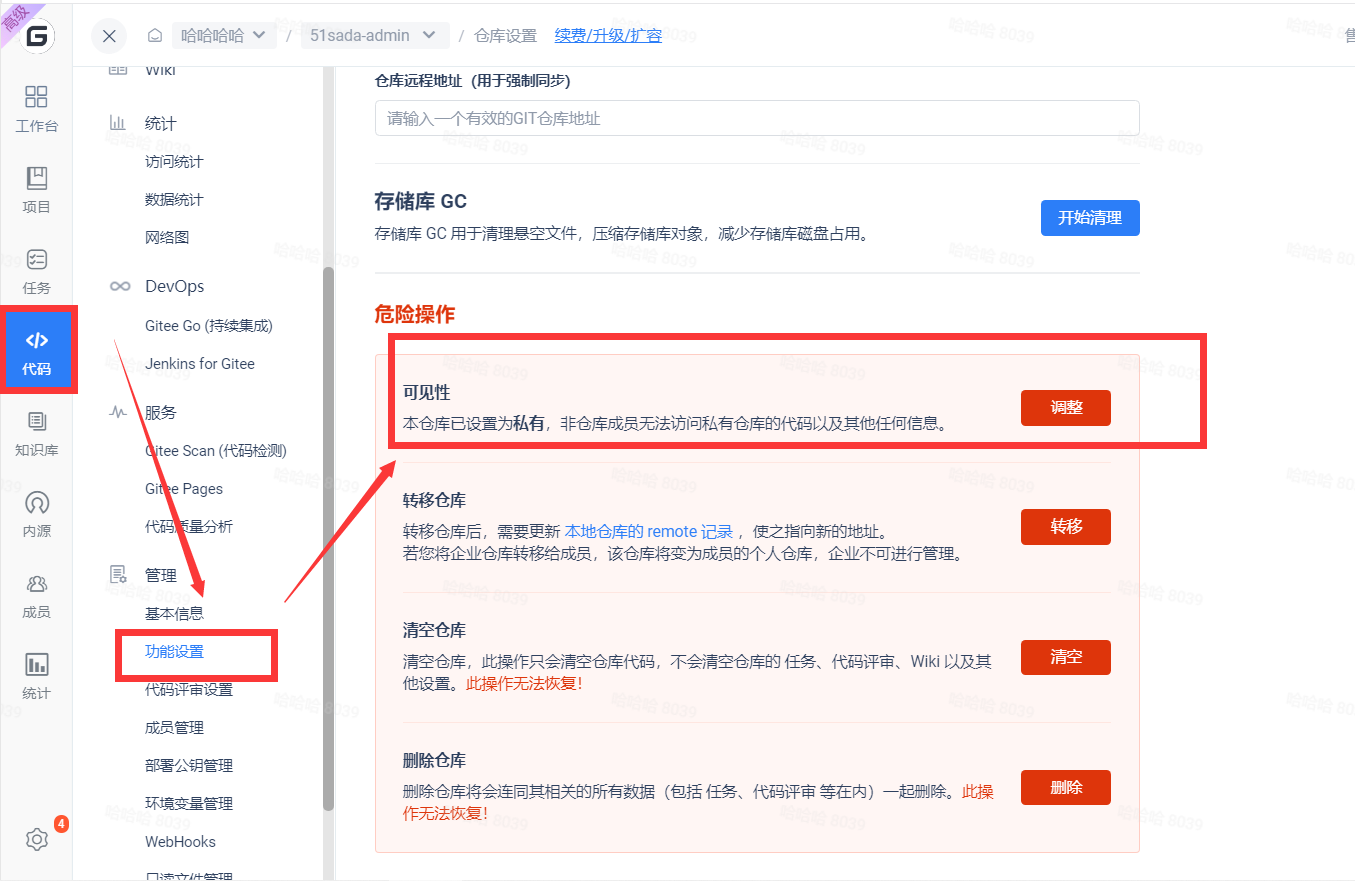Open 代码质量分析 menu item
This screenshot has height=881, width=1355.
(x=189, y=527)
